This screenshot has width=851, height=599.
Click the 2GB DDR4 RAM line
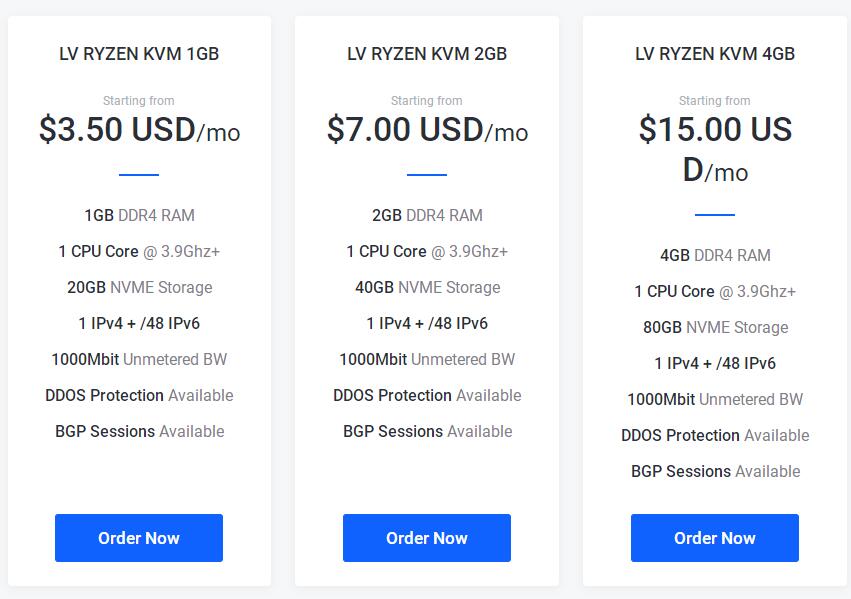pos(427,215)
